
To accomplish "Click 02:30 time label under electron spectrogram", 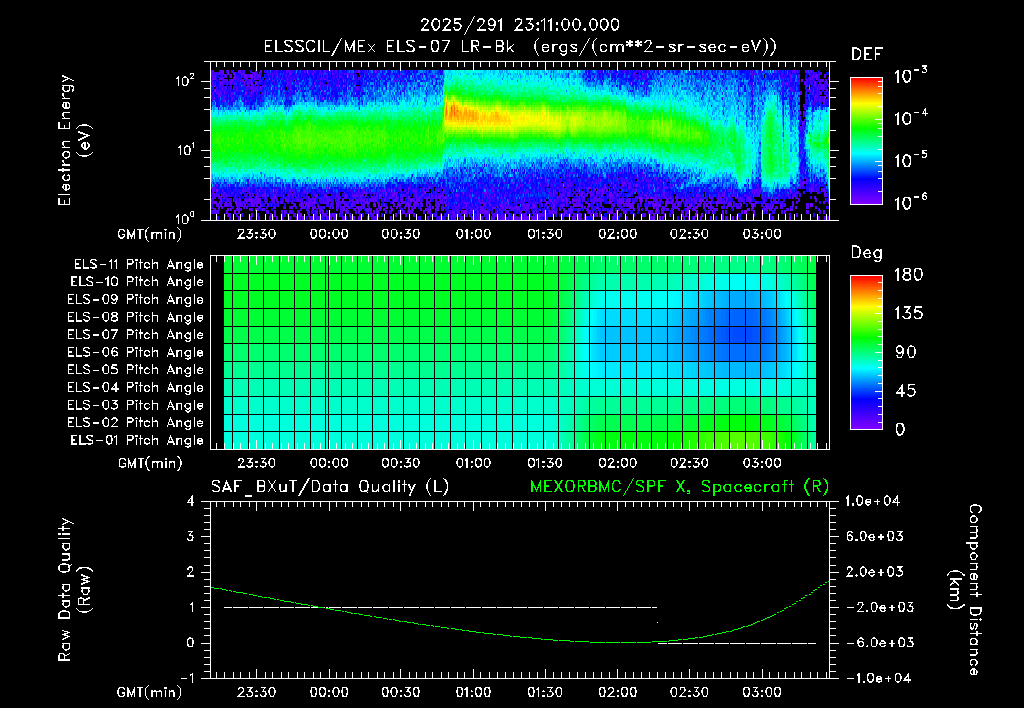I will (x=689, y=234).
